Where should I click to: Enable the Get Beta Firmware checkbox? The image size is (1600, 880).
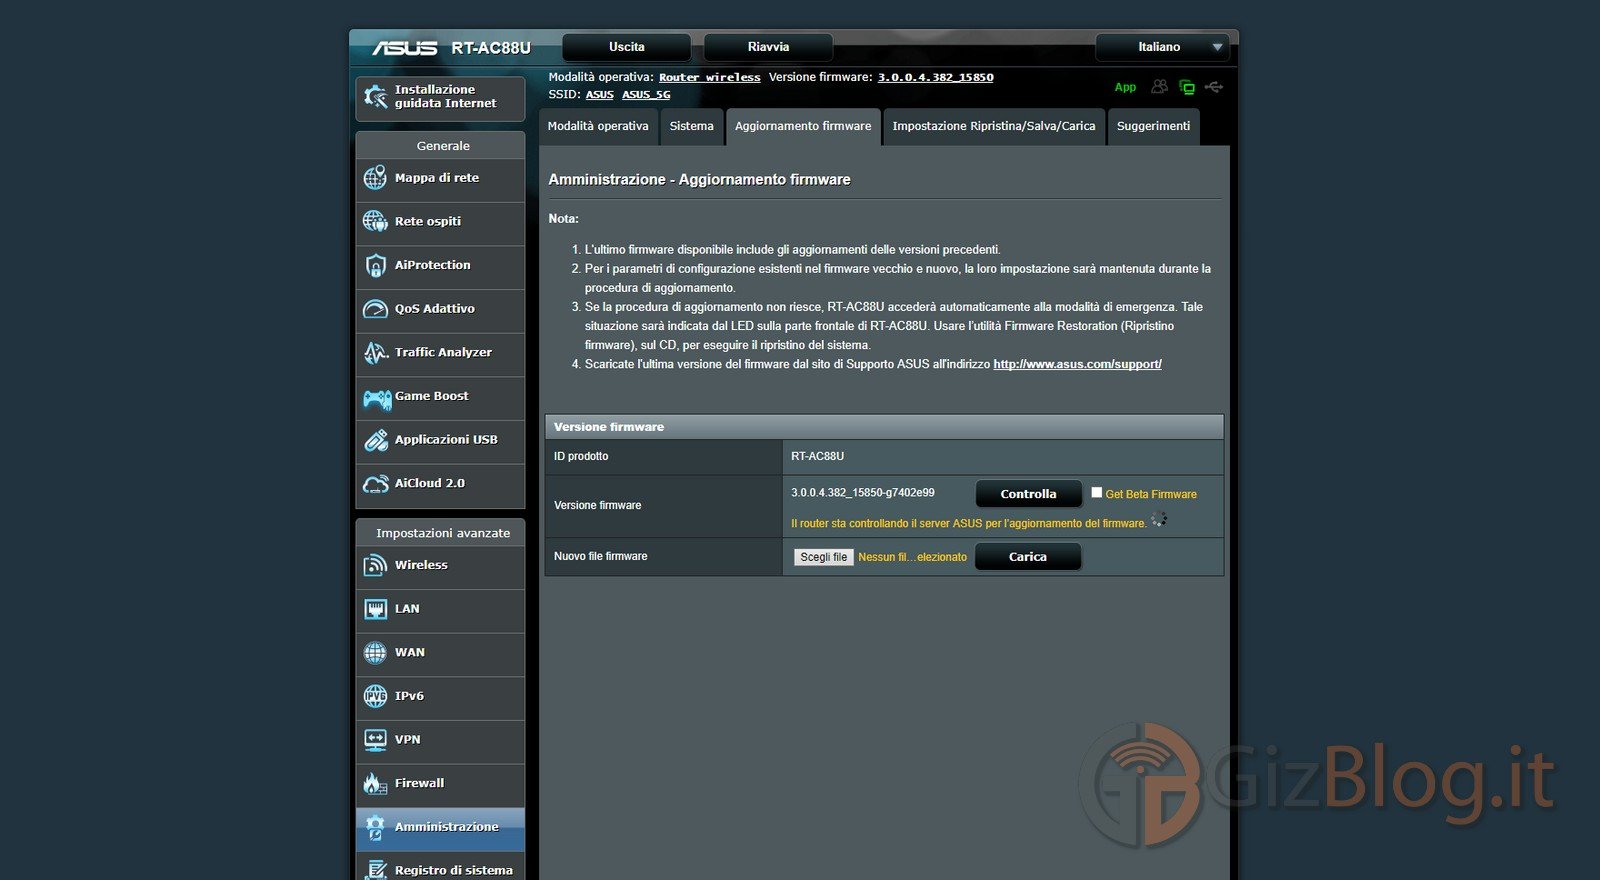tap(1096, 492)
